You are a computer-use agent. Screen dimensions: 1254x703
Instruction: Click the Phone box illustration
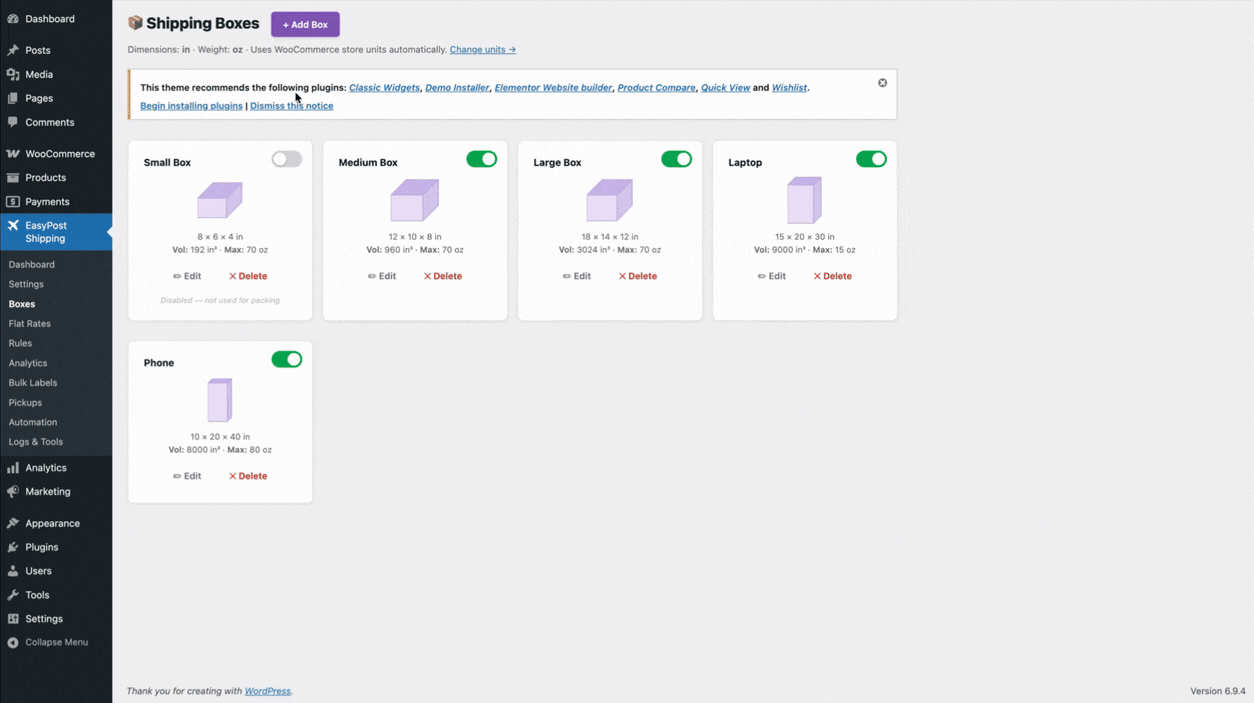point(220,401)
